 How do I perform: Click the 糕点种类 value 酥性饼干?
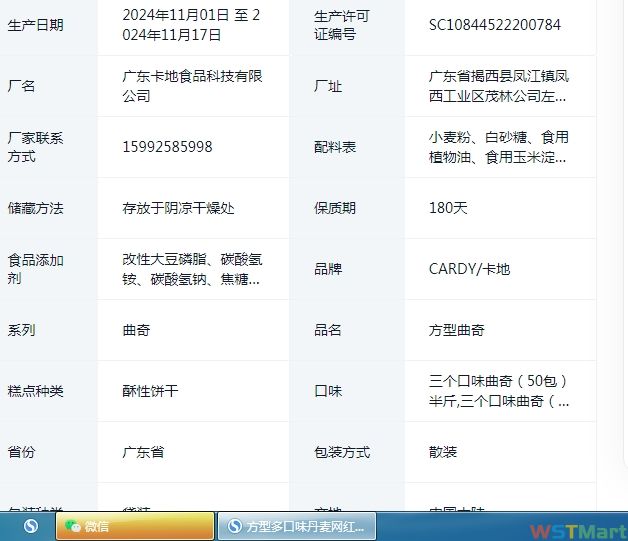150,391
